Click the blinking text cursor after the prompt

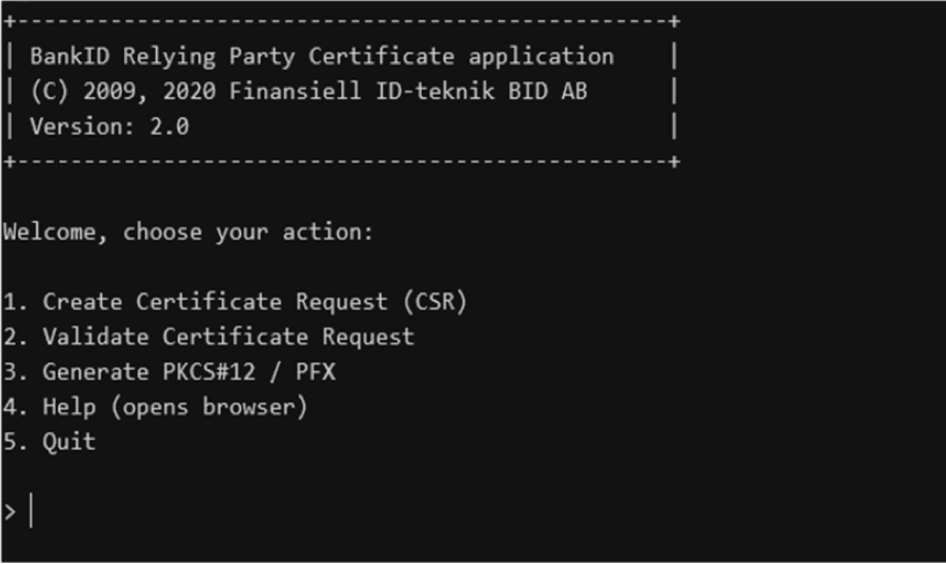pos(31,511)
